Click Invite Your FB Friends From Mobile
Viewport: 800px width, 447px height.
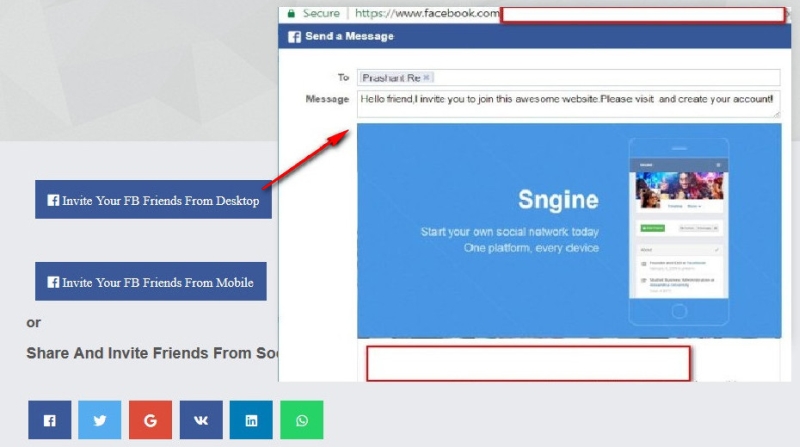point(151,281)
